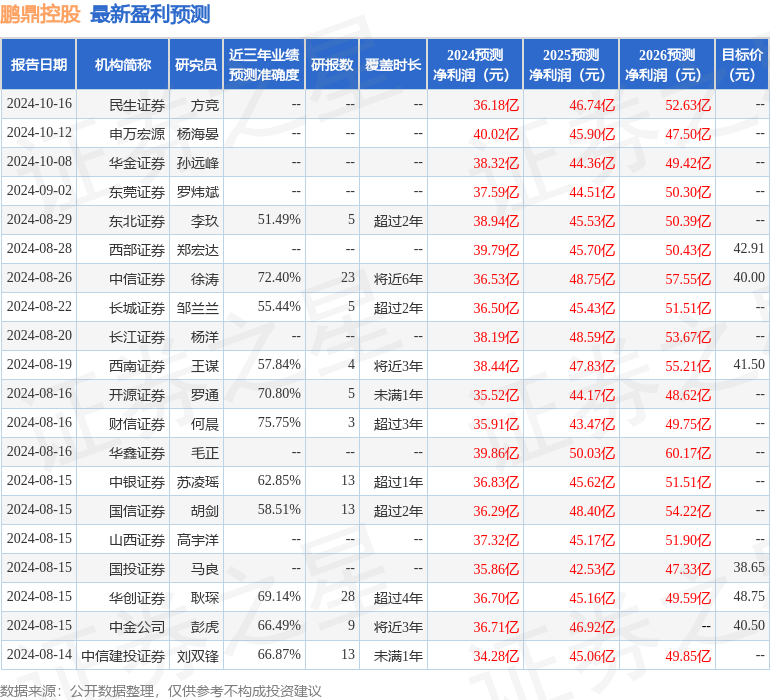Select the analyst 高宇洋
770x700 pixels.
(x=198, y=540)
